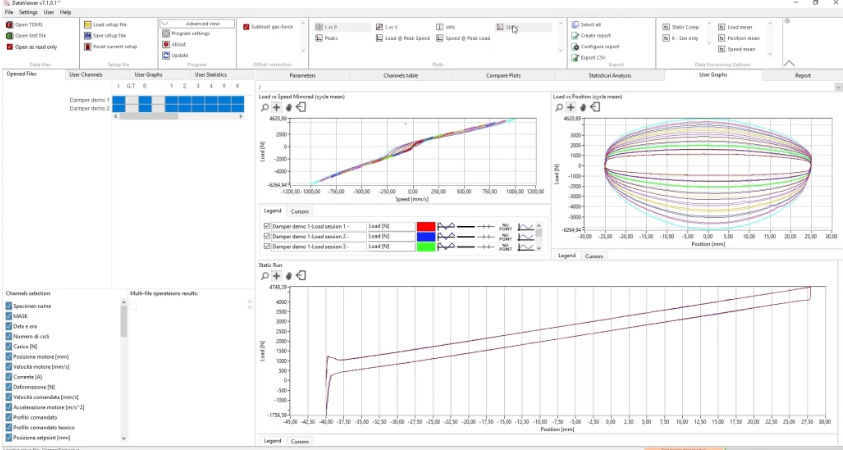
Task: Toggle Load mean processing option
Action: [x=736, y=27]
